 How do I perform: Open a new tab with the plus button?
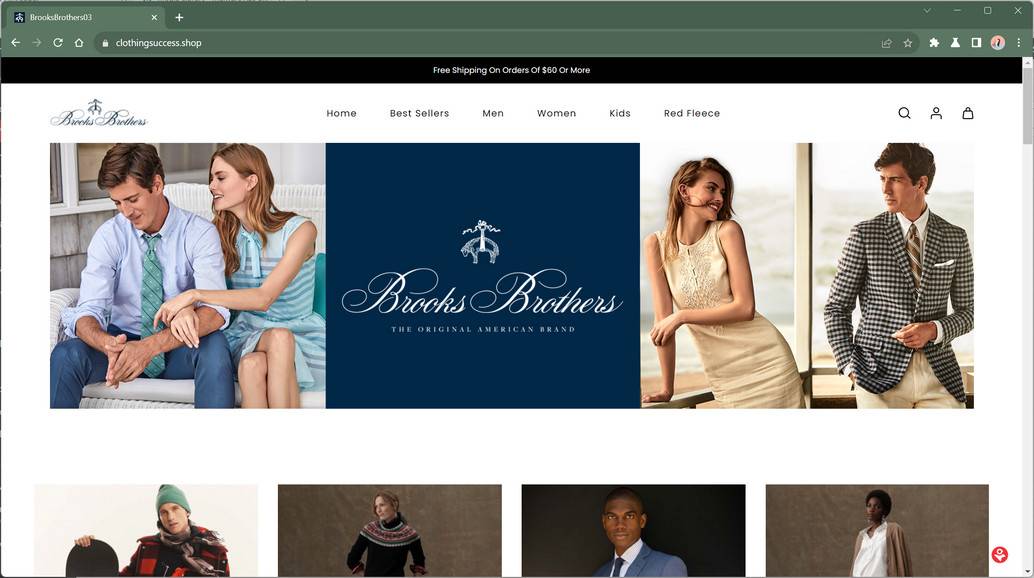pyautogui.click(x=178, y=17)
